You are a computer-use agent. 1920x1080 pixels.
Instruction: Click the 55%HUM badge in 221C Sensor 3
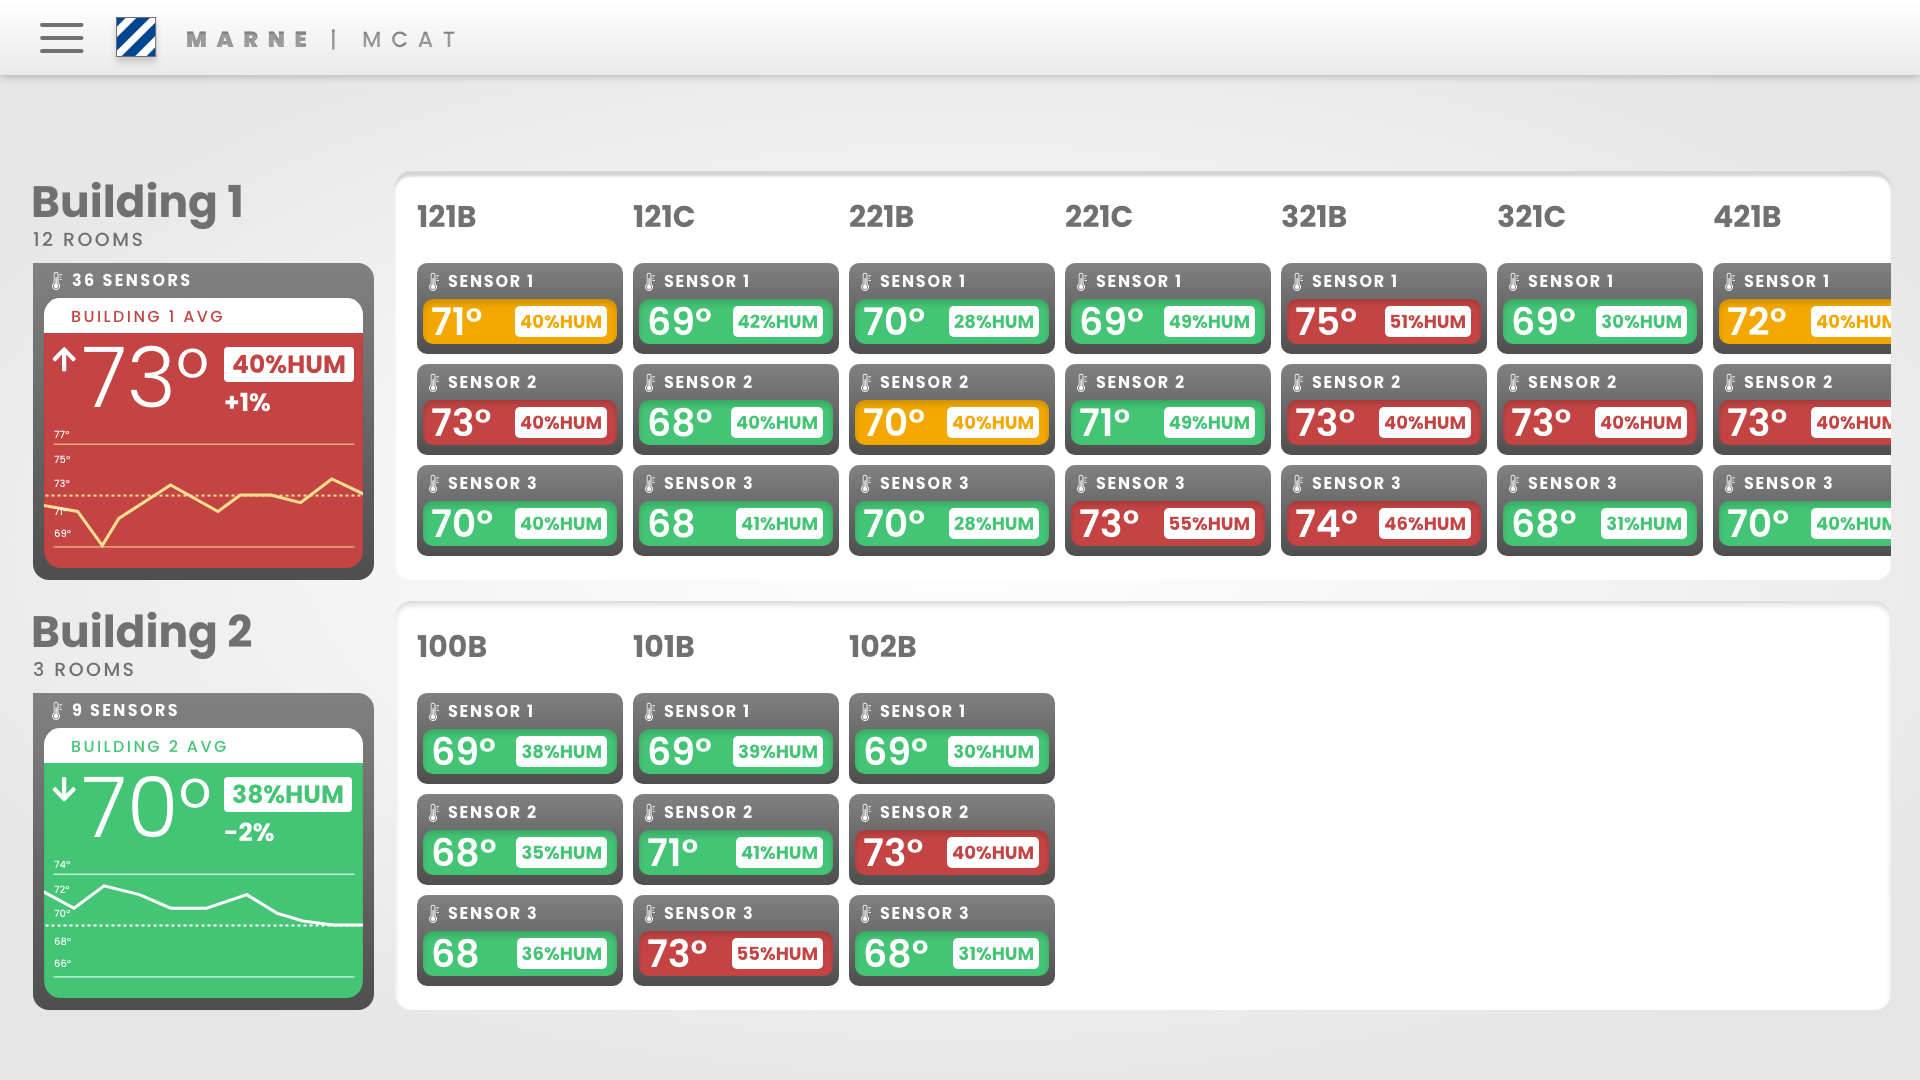pos(1209,524)
